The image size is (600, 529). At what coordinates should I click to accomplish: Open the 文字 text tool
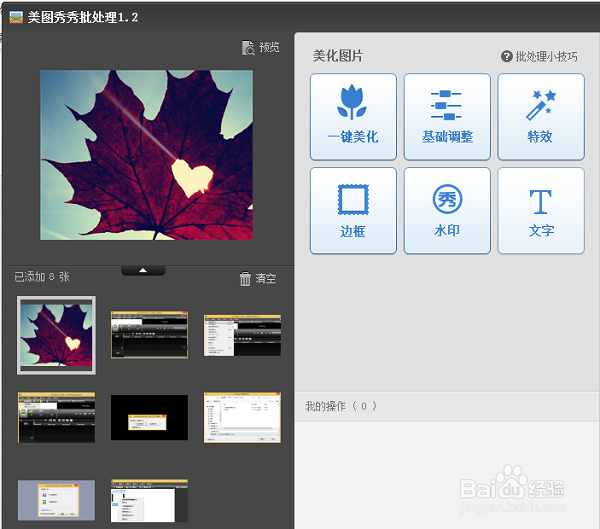click(x=541, y=211)
